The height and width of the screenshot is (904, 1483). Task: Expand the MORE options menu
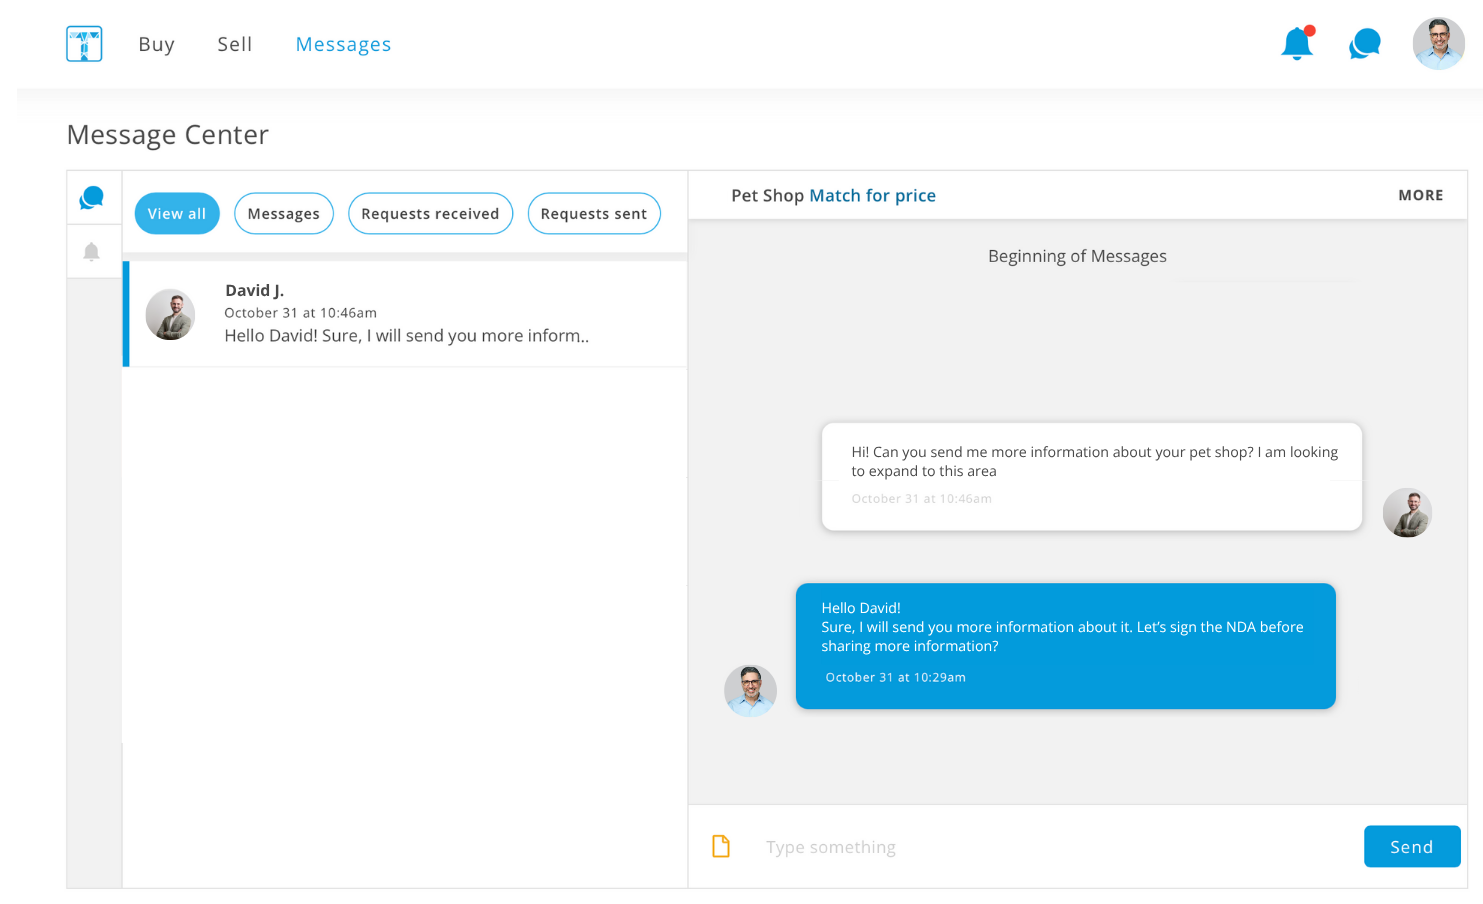(x=1420, y=196)
